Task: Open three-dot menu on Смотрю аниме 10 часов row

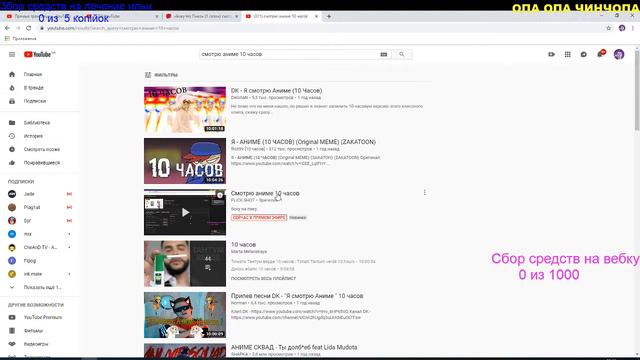Action: [424, 192]
